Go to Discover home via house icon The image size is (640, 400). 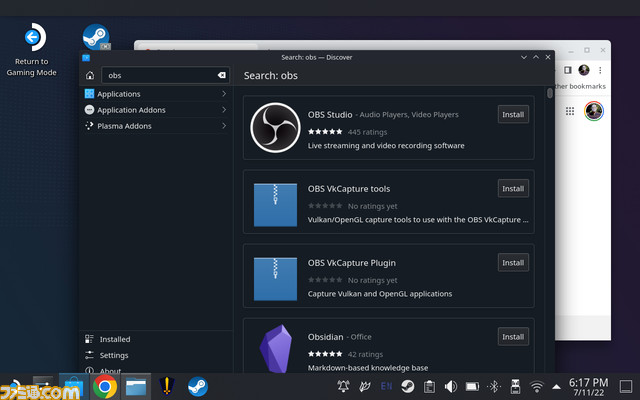90,76
